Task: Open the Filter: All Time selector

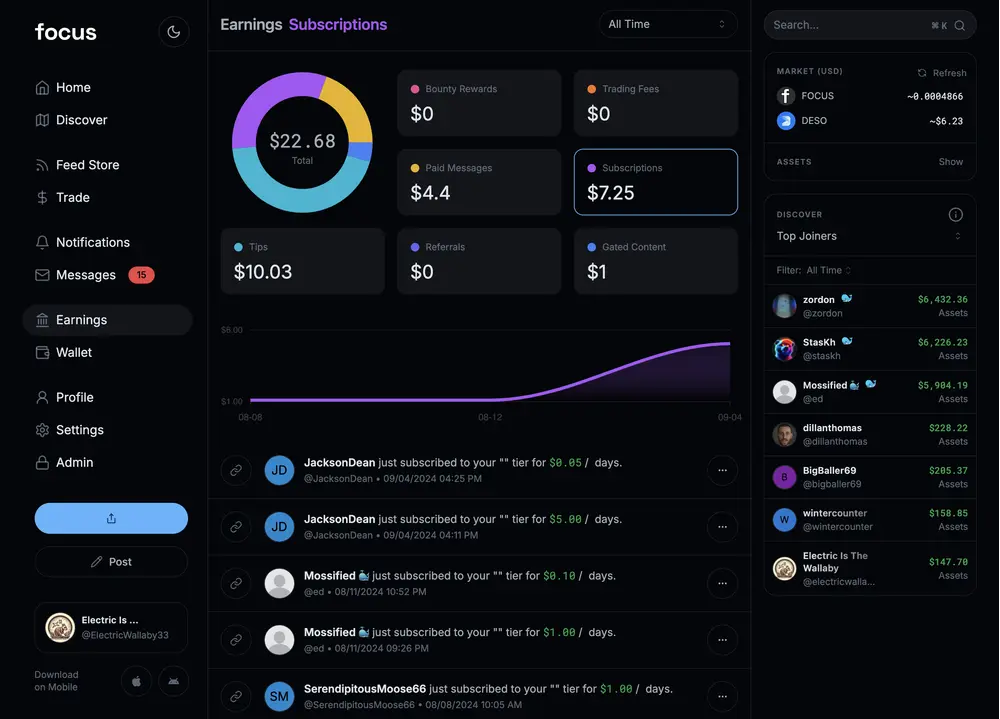Action: [814, 271]
